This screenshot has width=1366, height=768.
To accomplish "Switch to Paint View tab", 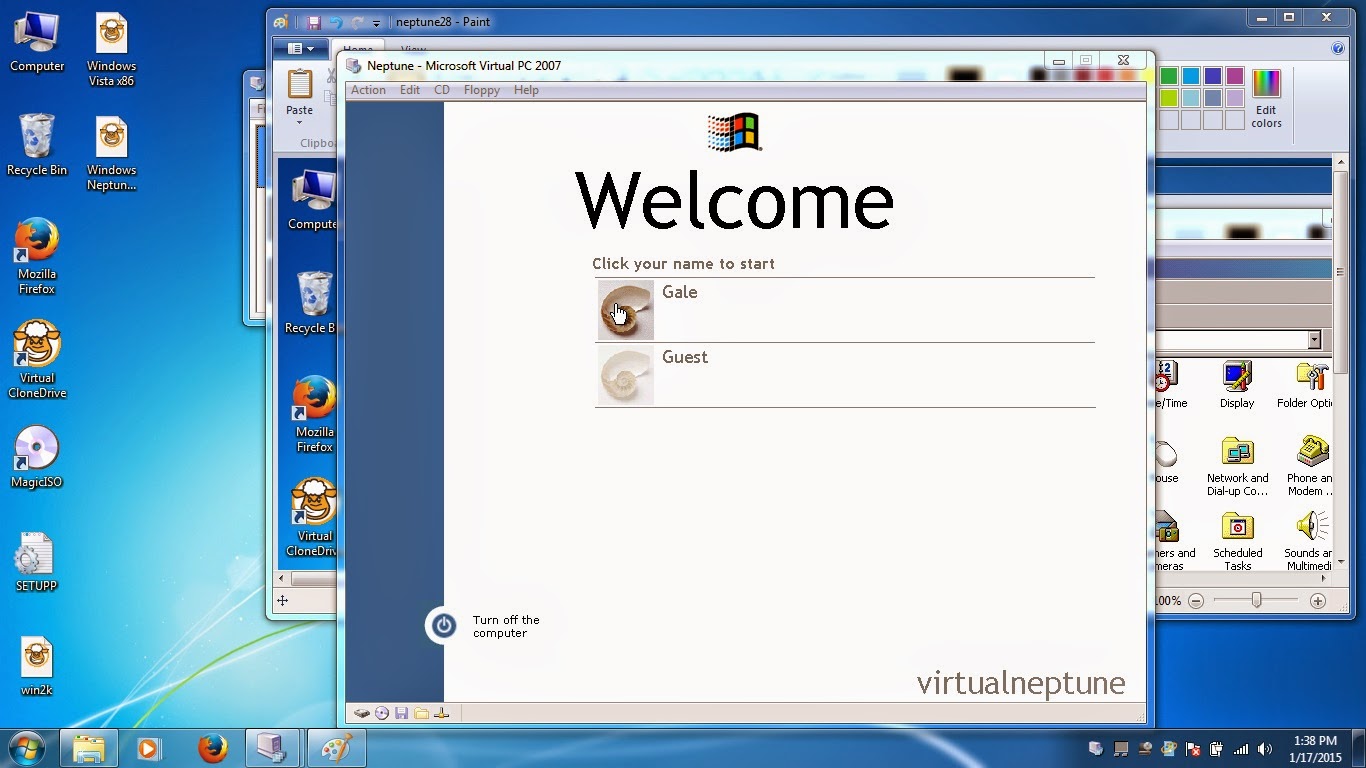I will click(x=413, y=49).
